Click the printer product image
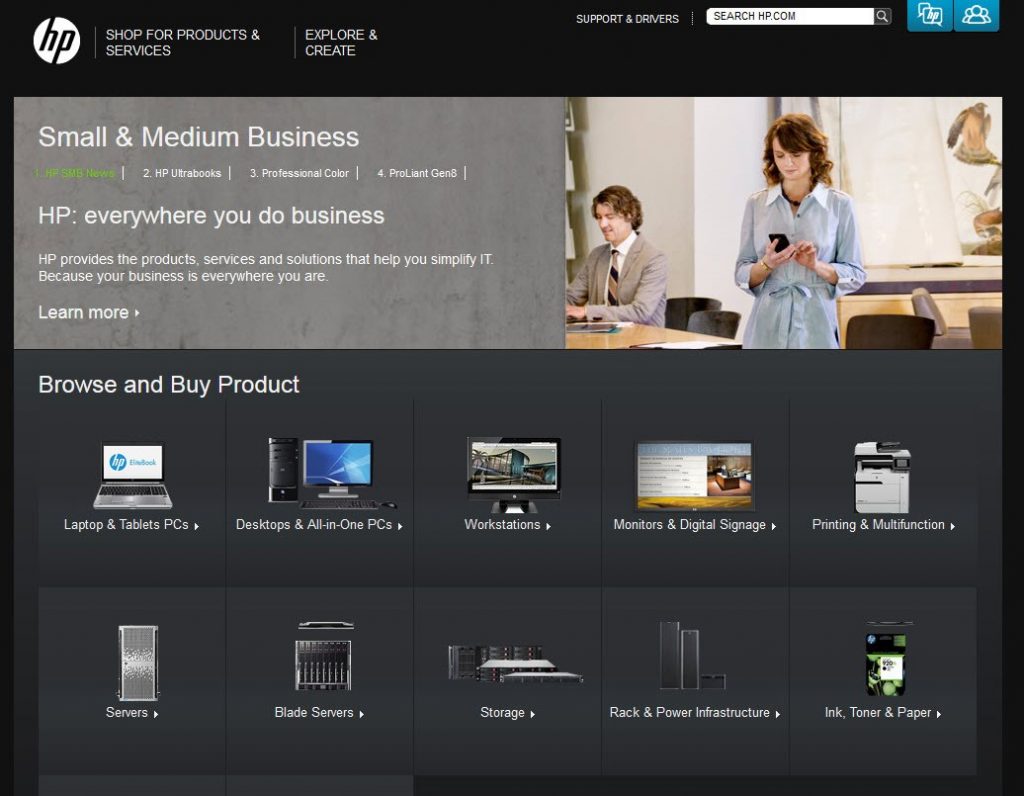This screenshot has height=796, width=1024. 882,477
